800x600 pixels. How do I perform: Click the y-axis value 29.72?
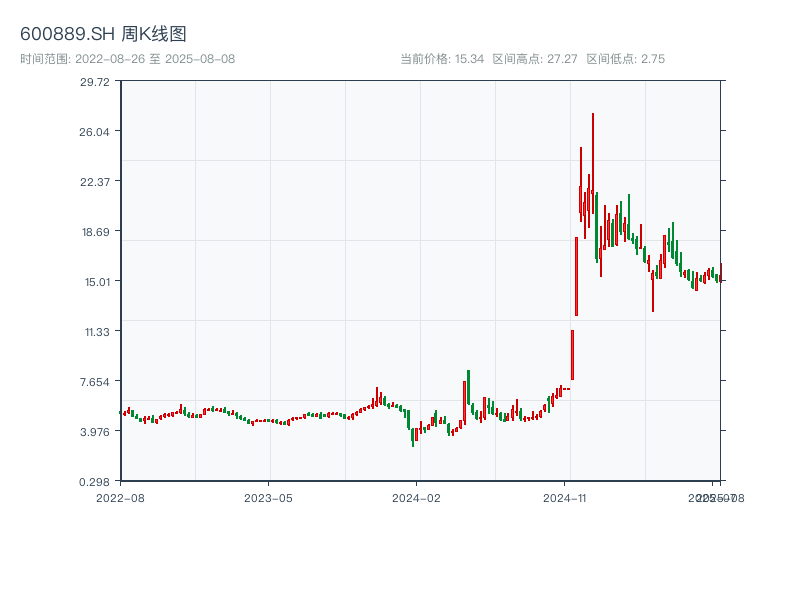click(x=94, y=82)
